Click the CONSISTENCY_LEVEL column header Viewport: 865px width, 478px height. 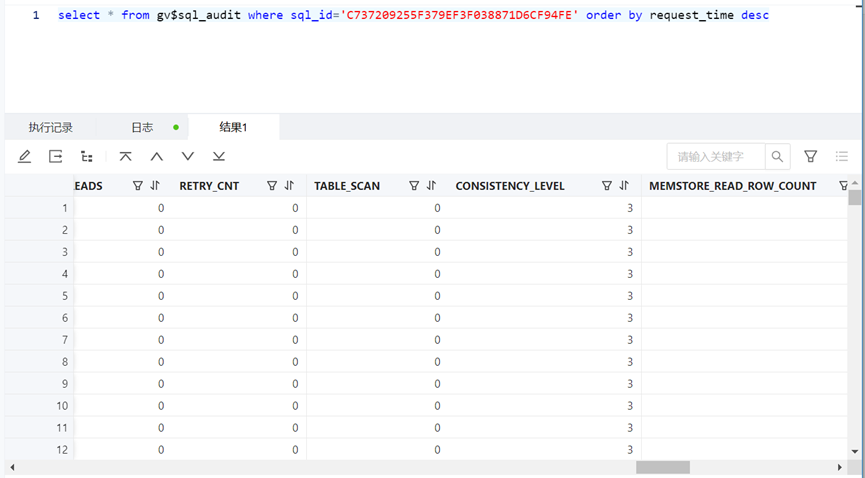point(510,186)
